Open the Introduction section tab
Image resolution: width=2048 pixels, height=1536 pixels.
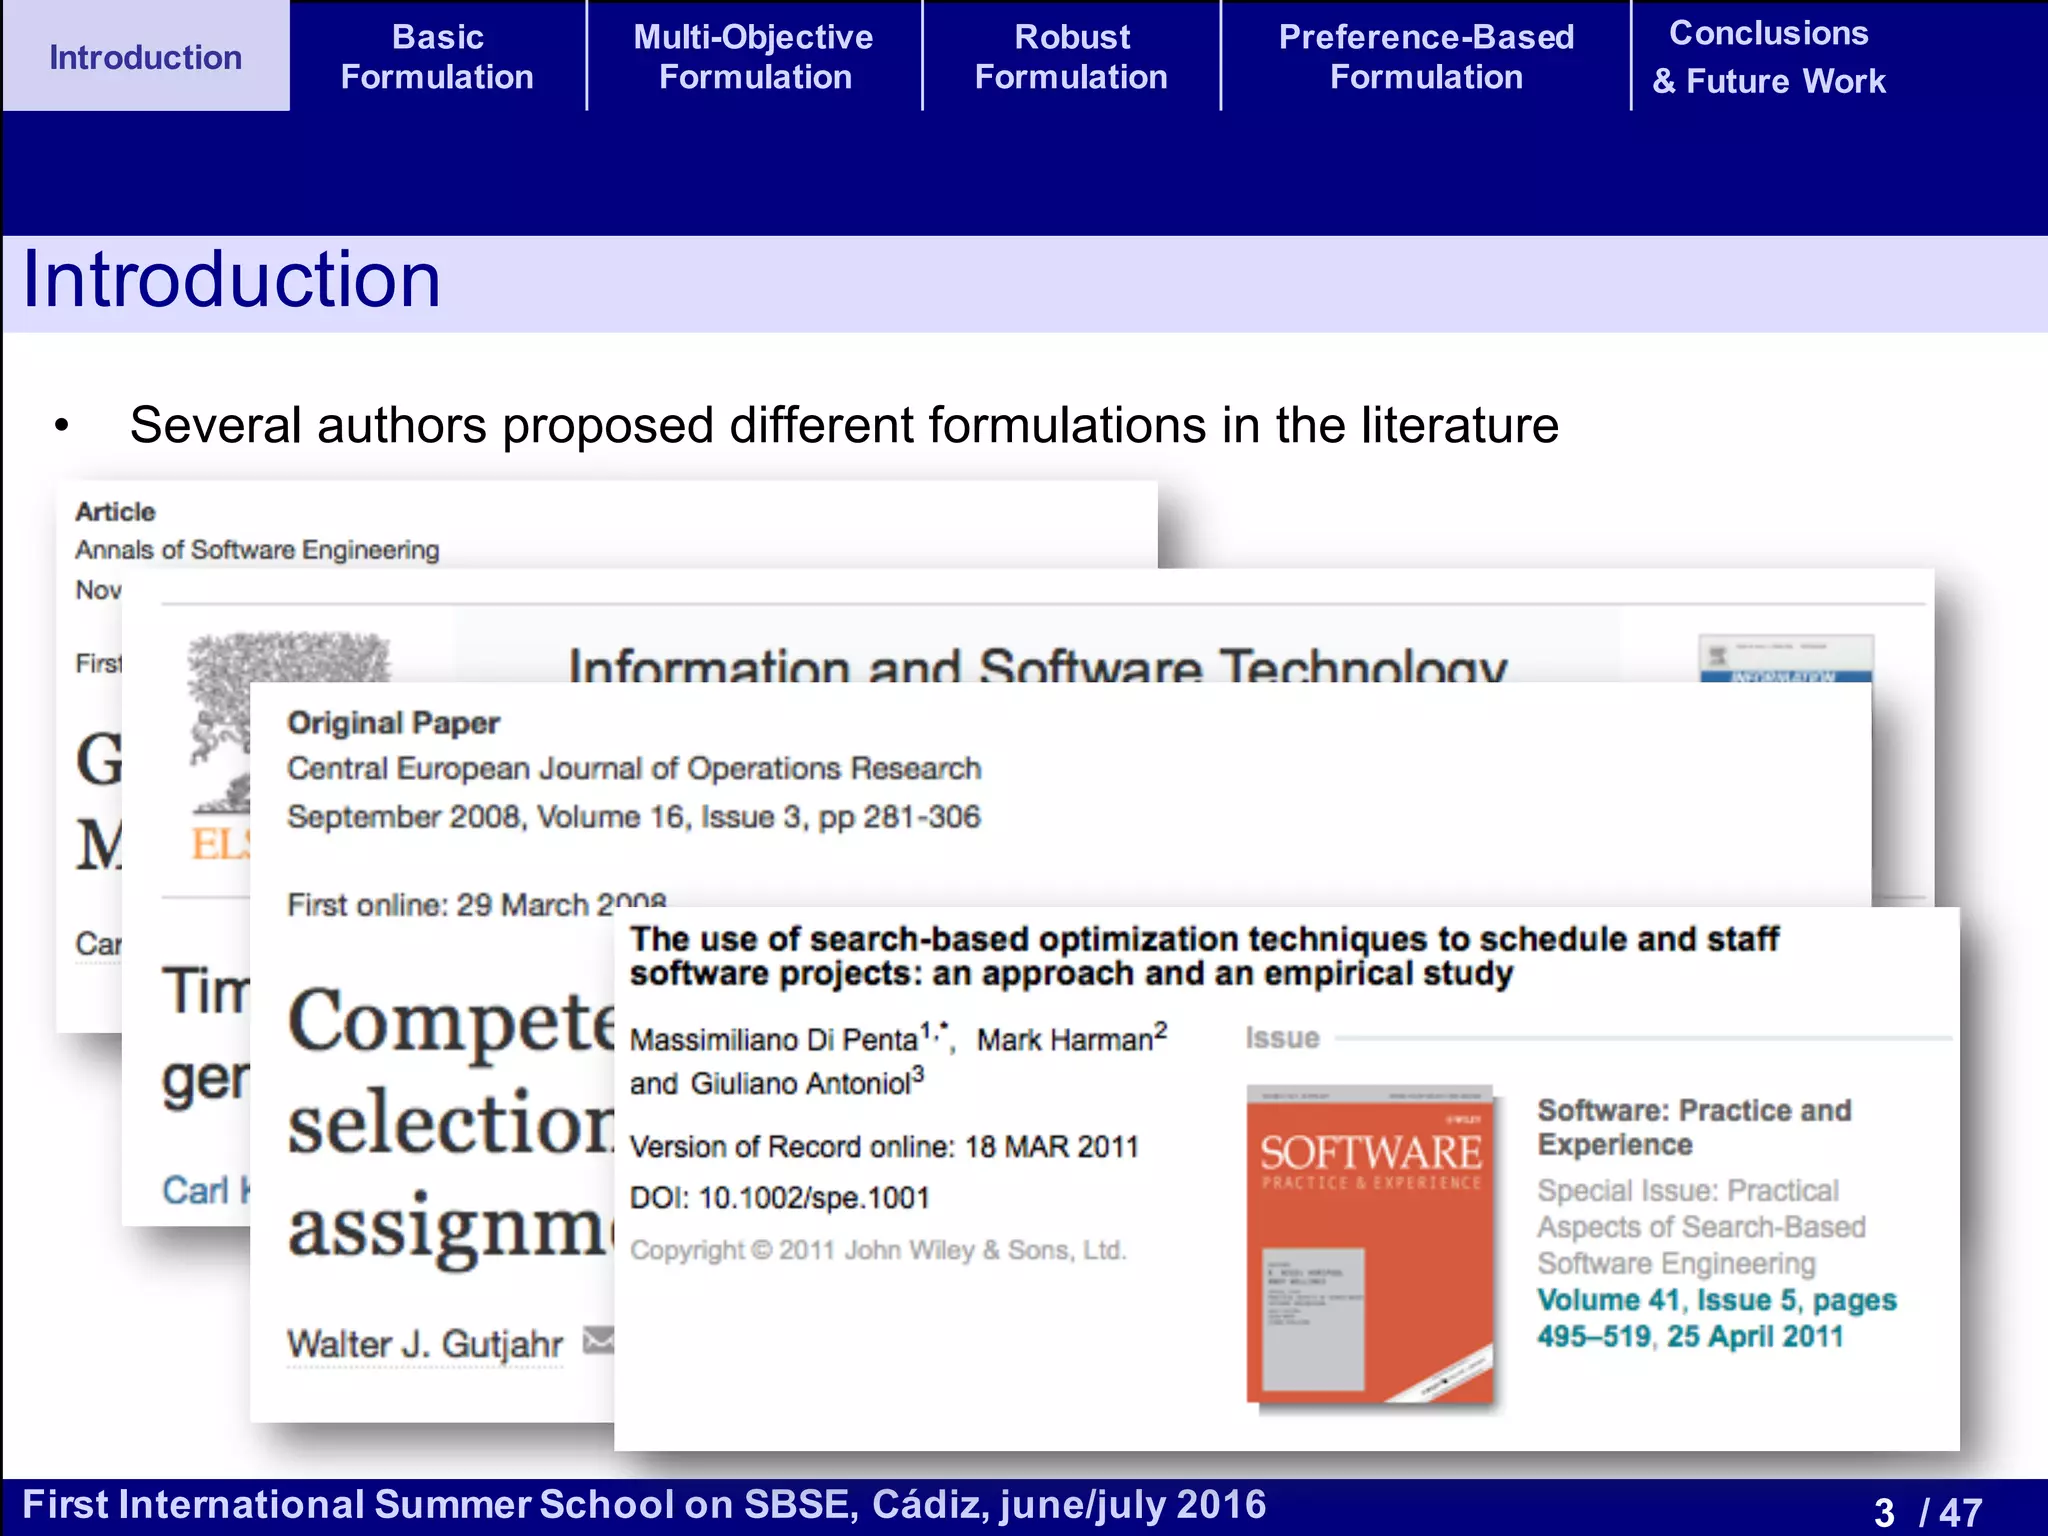(146, 57)
